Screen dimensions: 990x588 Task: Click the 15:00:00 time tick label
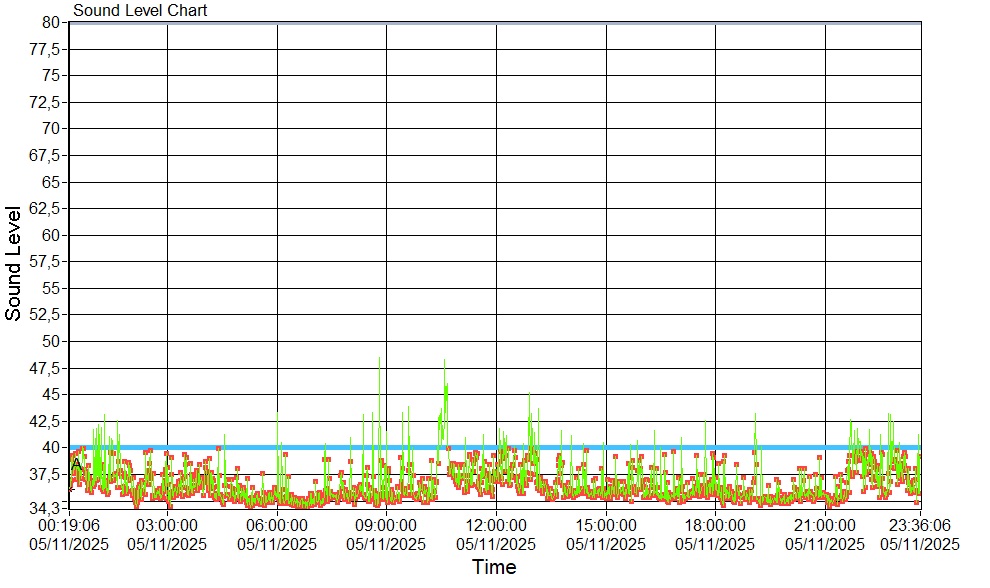click(606, 525)
